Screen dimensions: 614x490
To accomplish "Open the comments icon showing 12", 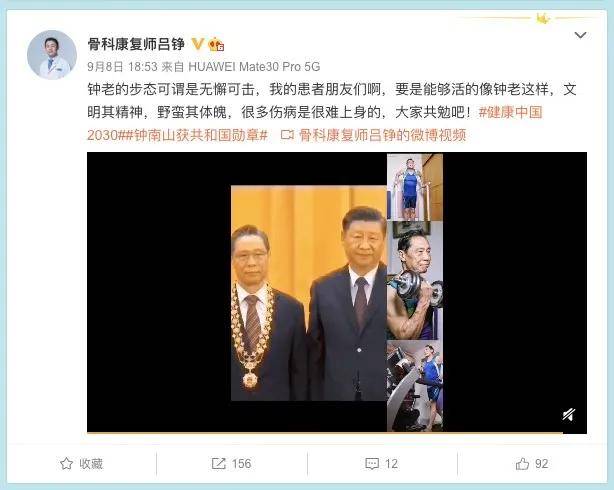I will [x=381, y=464].
